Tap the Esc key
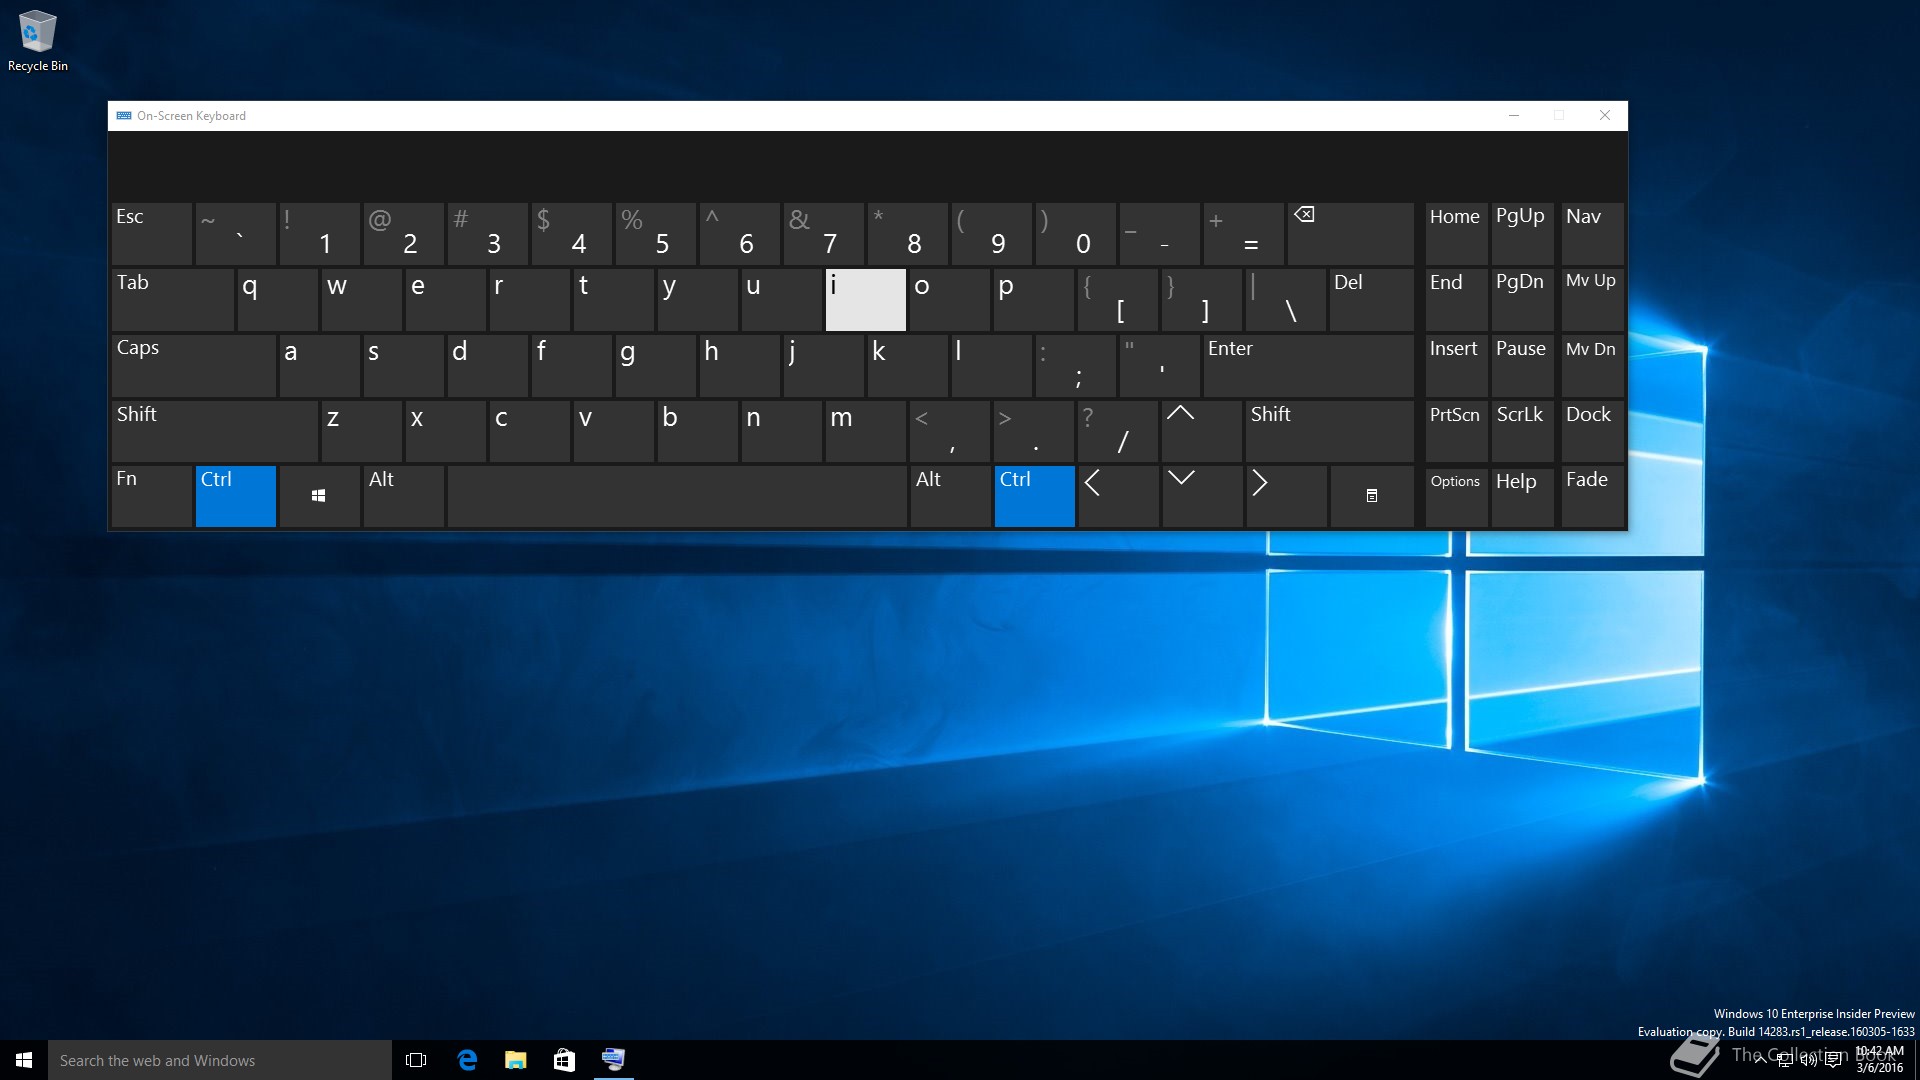This screenshot has height=1080, width=1920. [x=152, y=233]
